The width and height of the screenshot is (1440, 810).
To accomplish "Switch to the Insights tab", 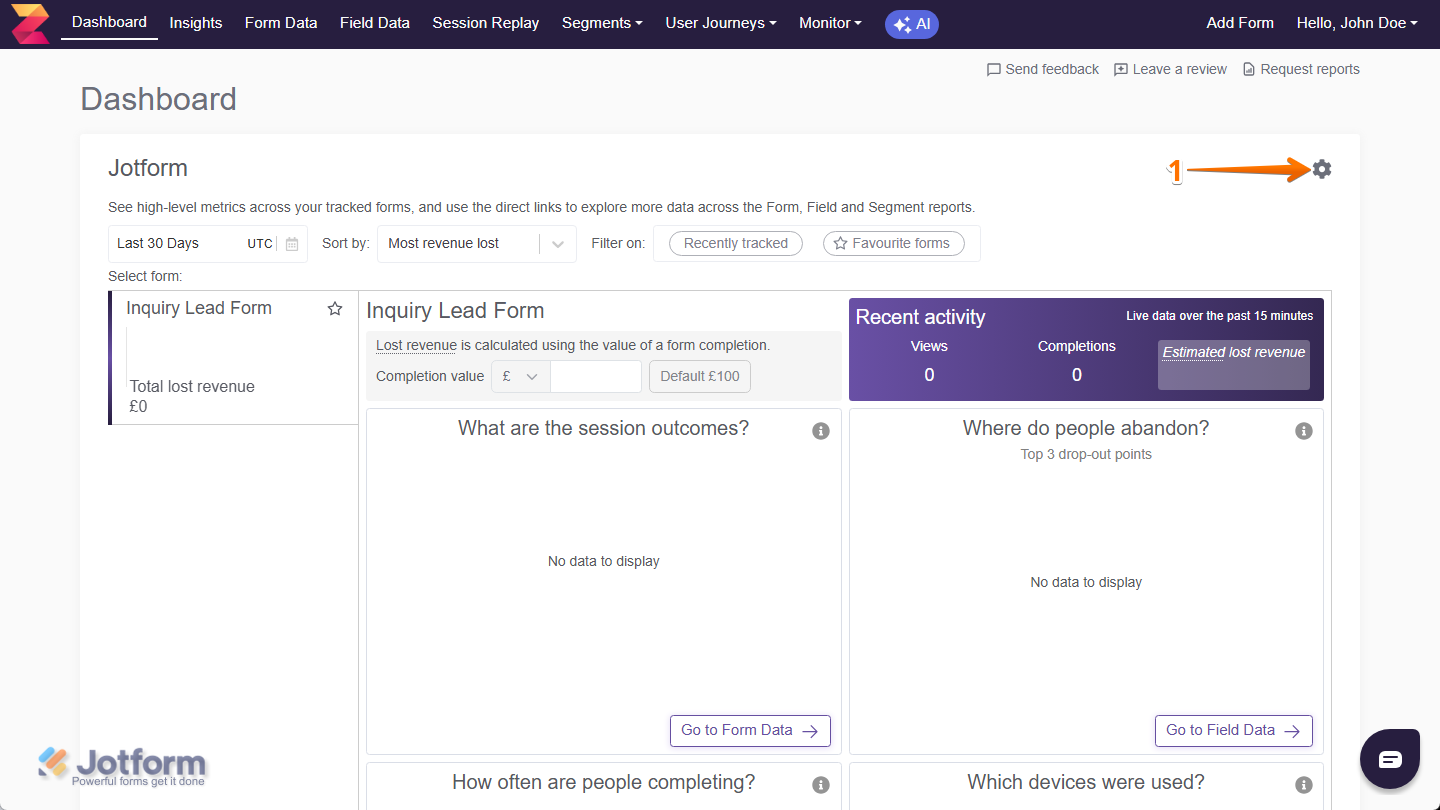I will coord(196,23).
